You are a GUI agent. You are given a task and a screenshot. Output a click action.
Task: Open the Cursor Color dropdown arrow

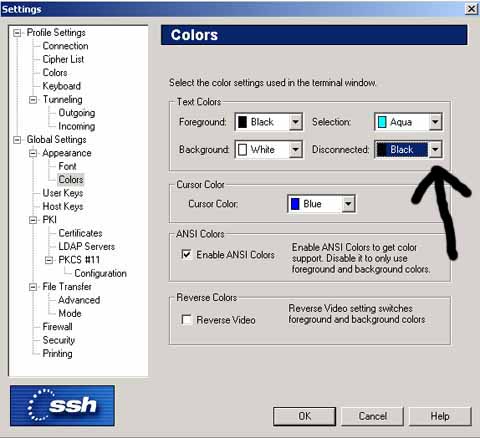(348, 204)
